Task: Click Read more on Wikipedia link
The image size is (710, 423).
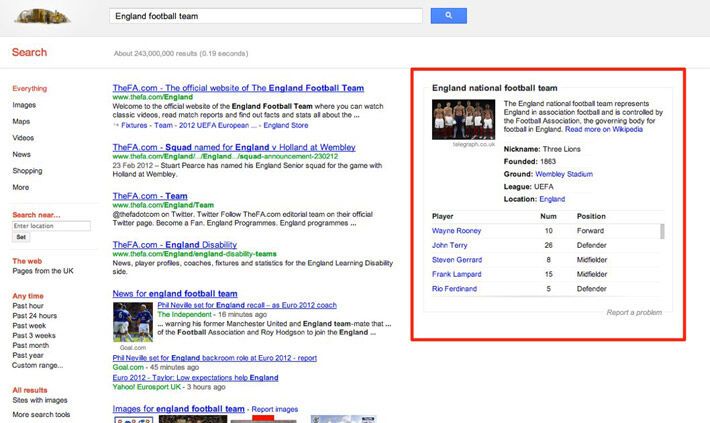Action: [x=604, y=130]
